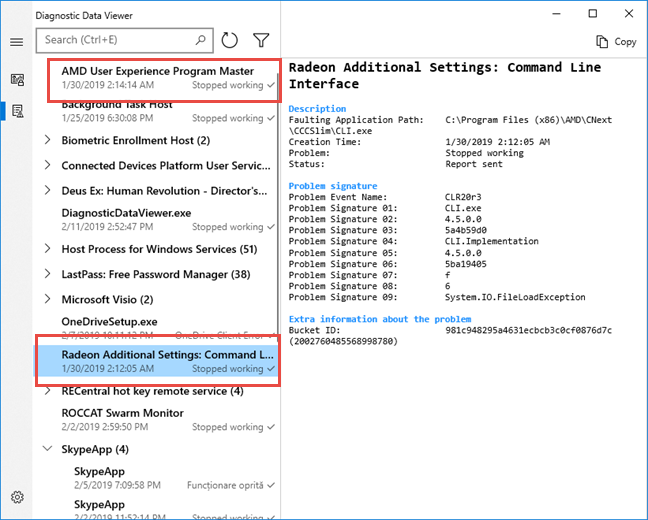The width and height of the screenshot is (648, 520).
Task: Click the report list scrollbar
Action: tap(279, 207)
